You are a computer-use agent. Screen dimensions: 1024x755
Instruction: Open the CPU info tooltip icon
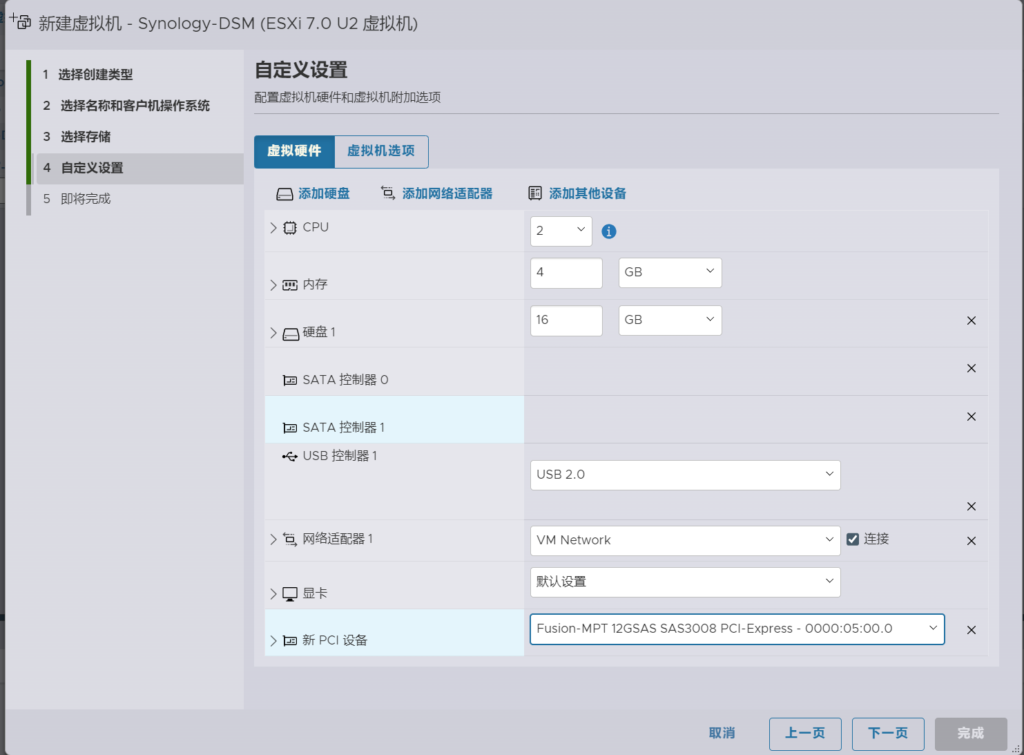pos(609,231)
